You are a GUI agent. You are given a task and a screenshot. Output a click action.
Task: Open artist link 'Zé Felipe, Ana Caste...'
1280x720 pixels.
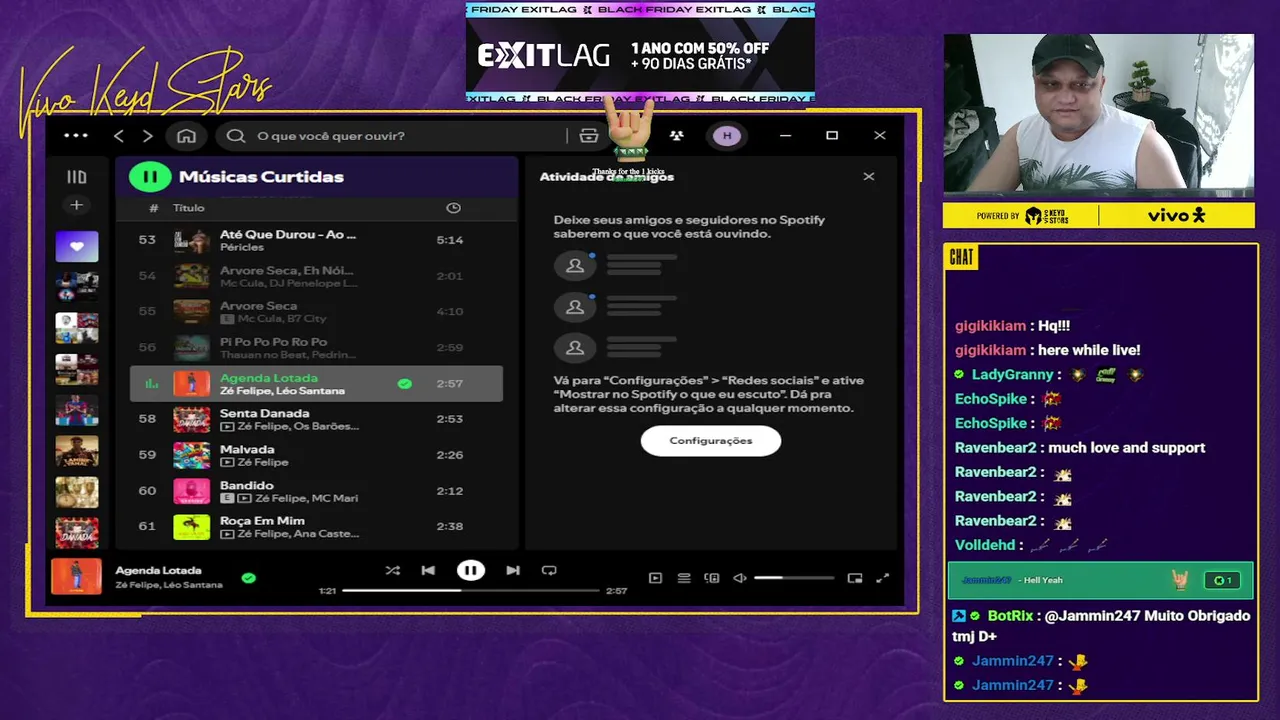pos(298,534)
